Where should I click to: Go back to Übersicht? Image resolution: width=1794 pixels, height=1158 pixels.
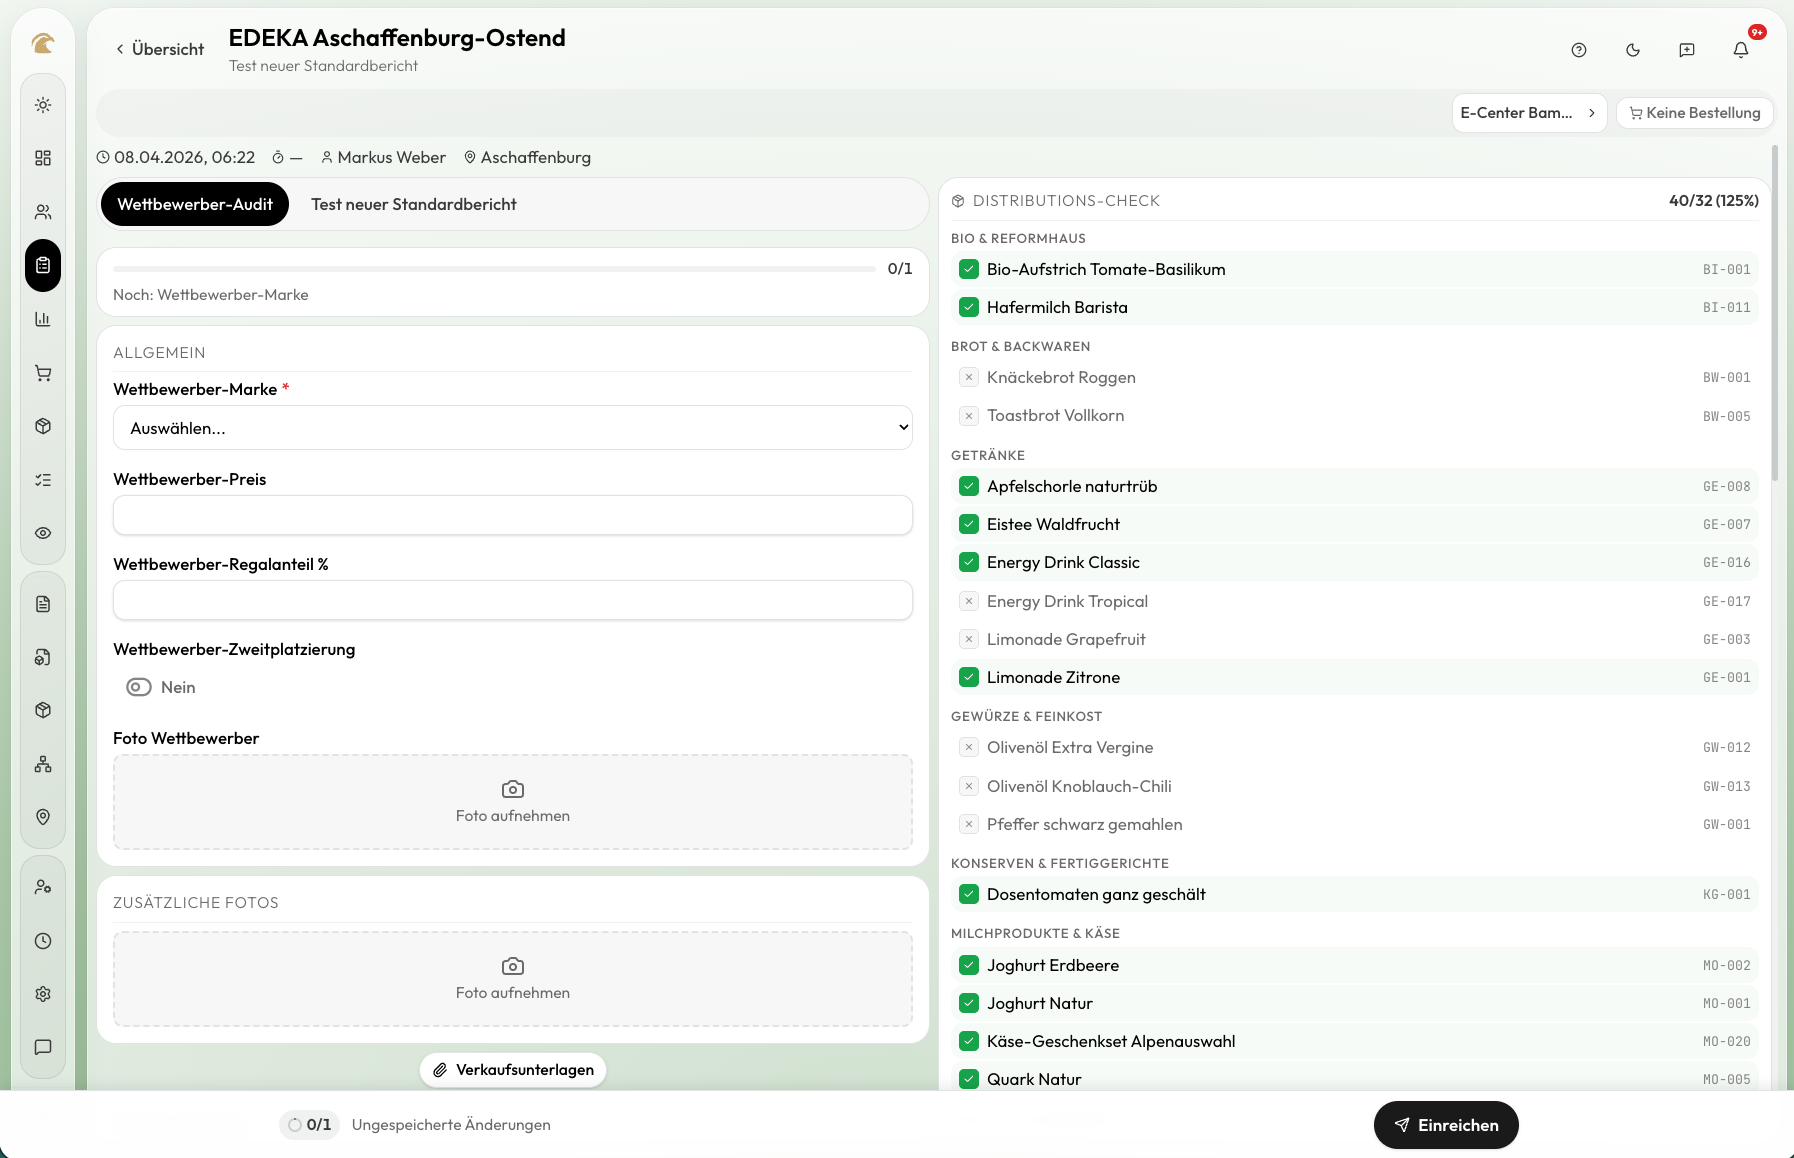(160, 49)
